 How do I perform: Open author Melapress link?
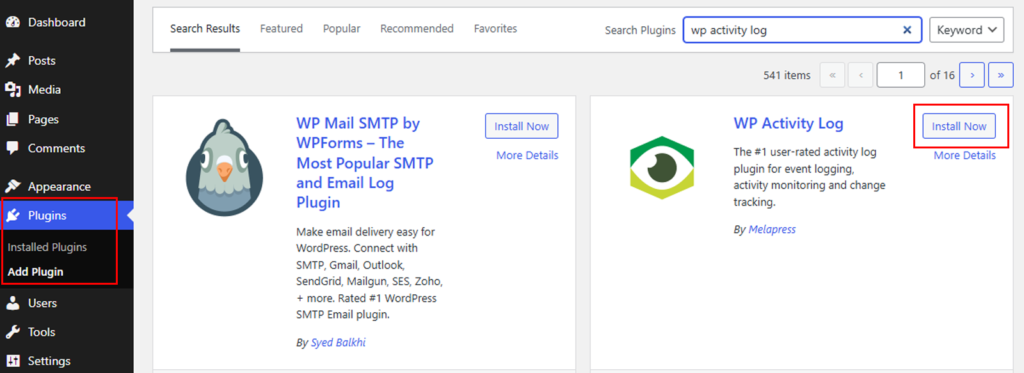click(772, 229)
